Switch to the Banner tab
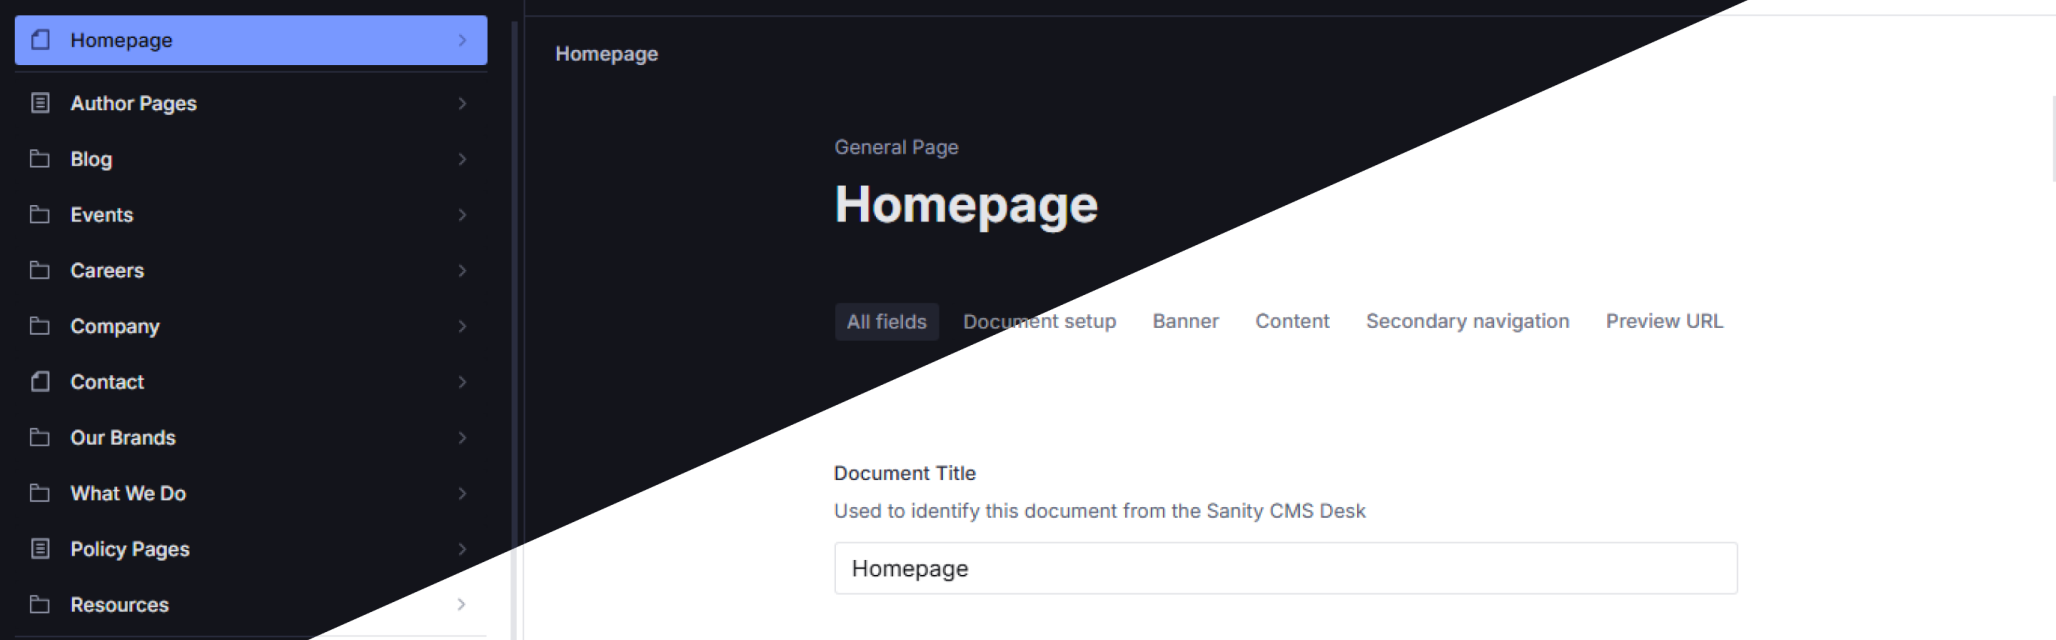This screenshot has height=640, width=2056. tap(1185, 321)
